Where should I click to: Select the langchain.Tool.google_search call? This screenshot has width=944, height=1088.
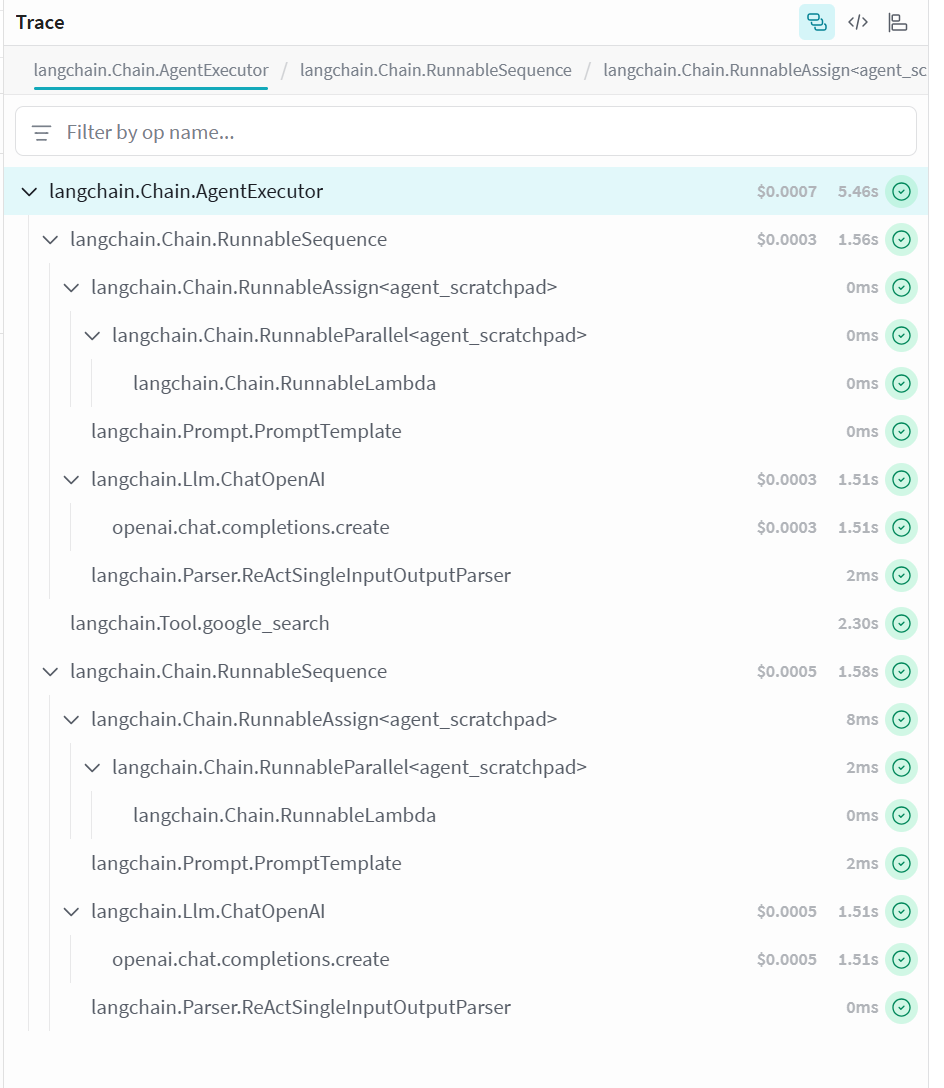(x=199, y=623)
